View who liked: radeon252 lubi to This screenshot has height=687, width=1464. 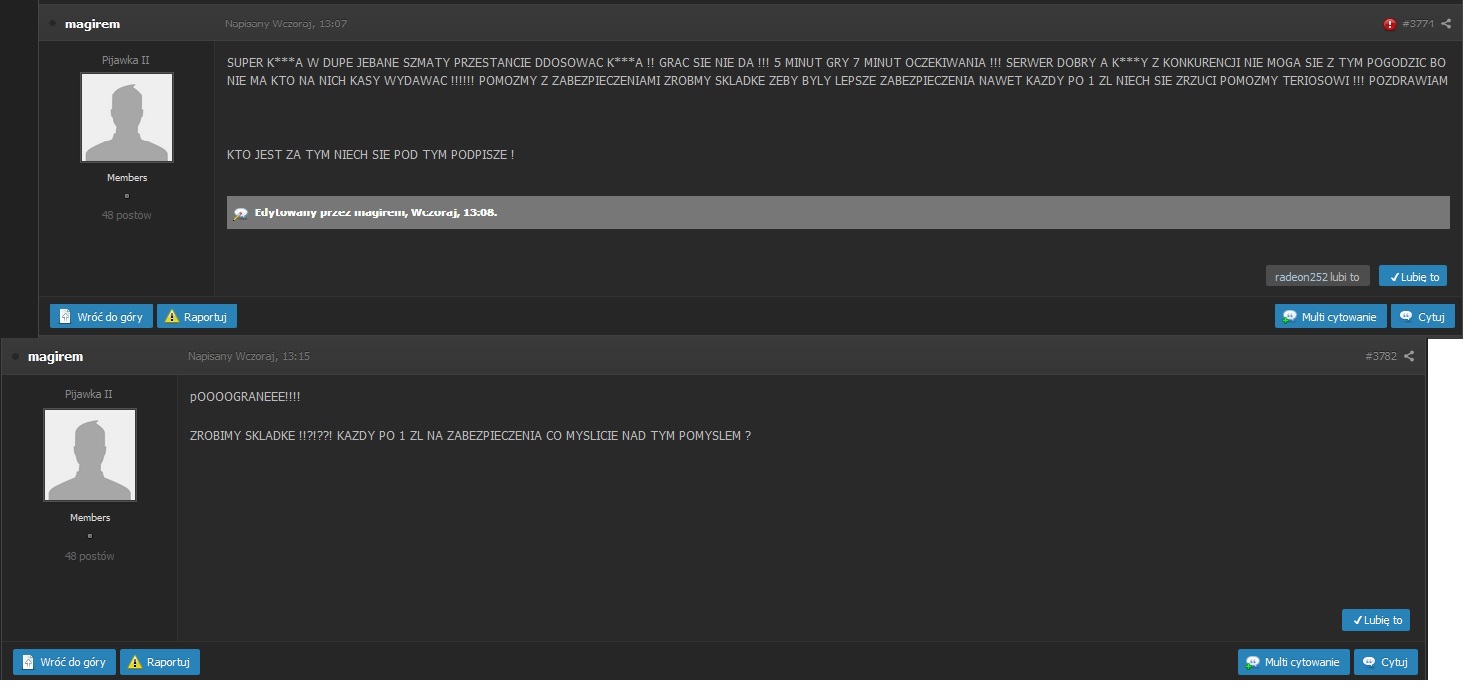click(1317, 277)
